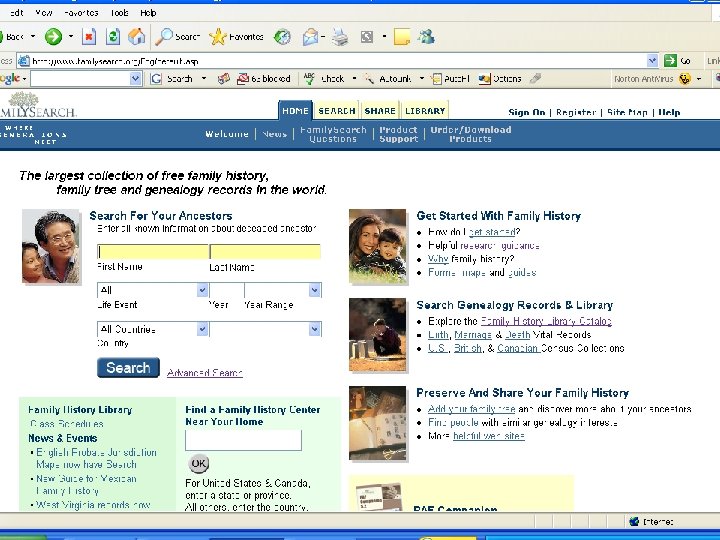The height and width of the screenshot is (540, 720).
Task: Click the yellow note Discuss icon
Action: pyautogui.click(x=402, y=37)
